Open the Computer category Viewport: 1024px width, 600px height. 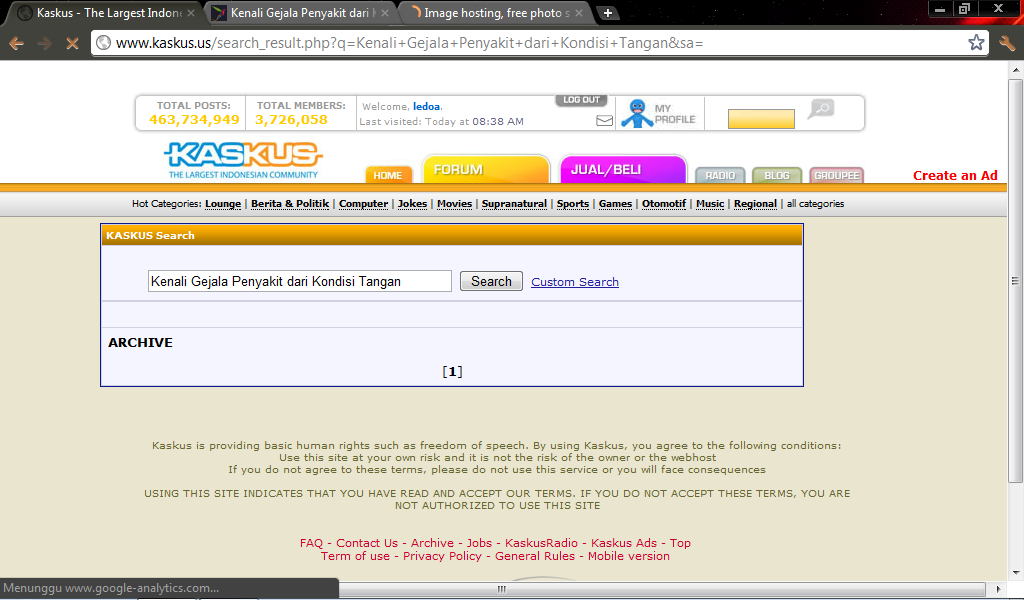click(x=363, y=204)
